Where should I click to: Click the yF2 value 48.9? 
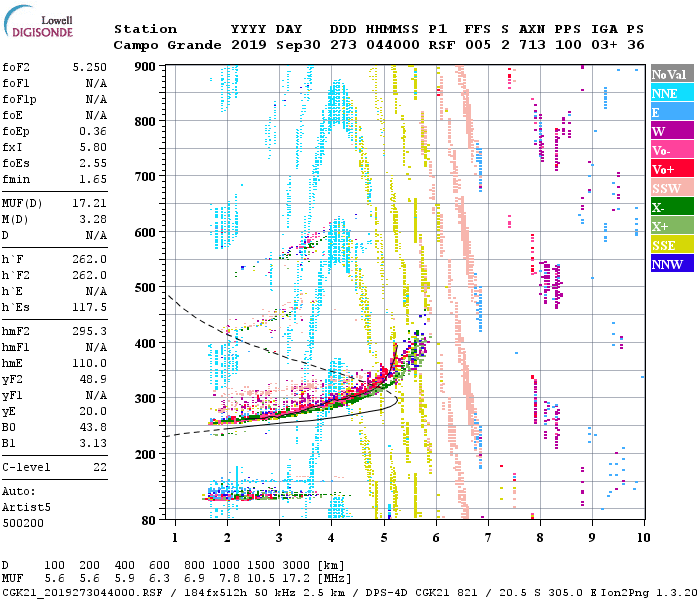coord(93,379)
